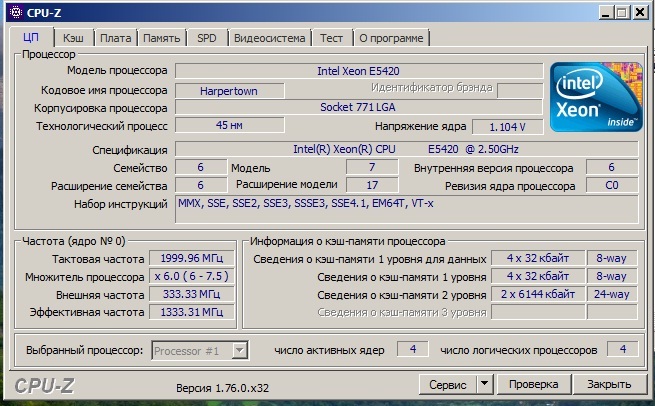The height and width of the screenshot is (406, 655).
Task: Click the Проверка button
Action: pyautogui.click(x=533, y=384)
